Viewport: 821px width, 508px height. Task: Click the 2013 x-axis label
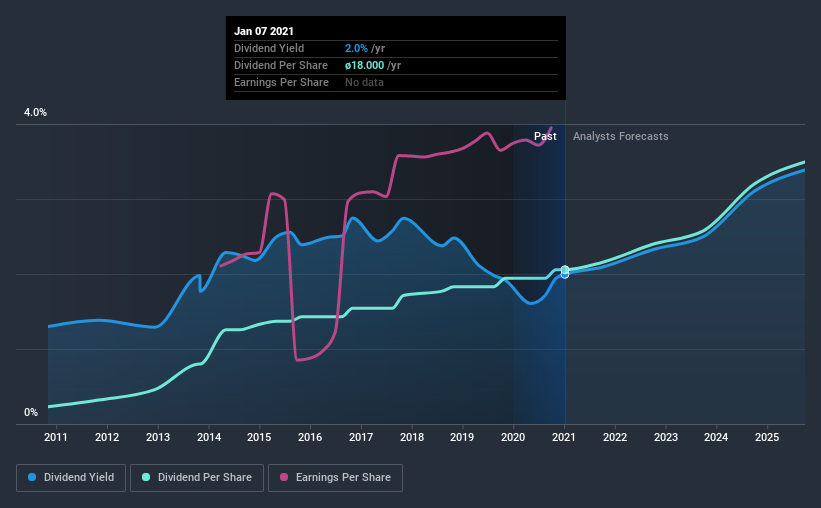pyautogui.click(x=158, y=437)
